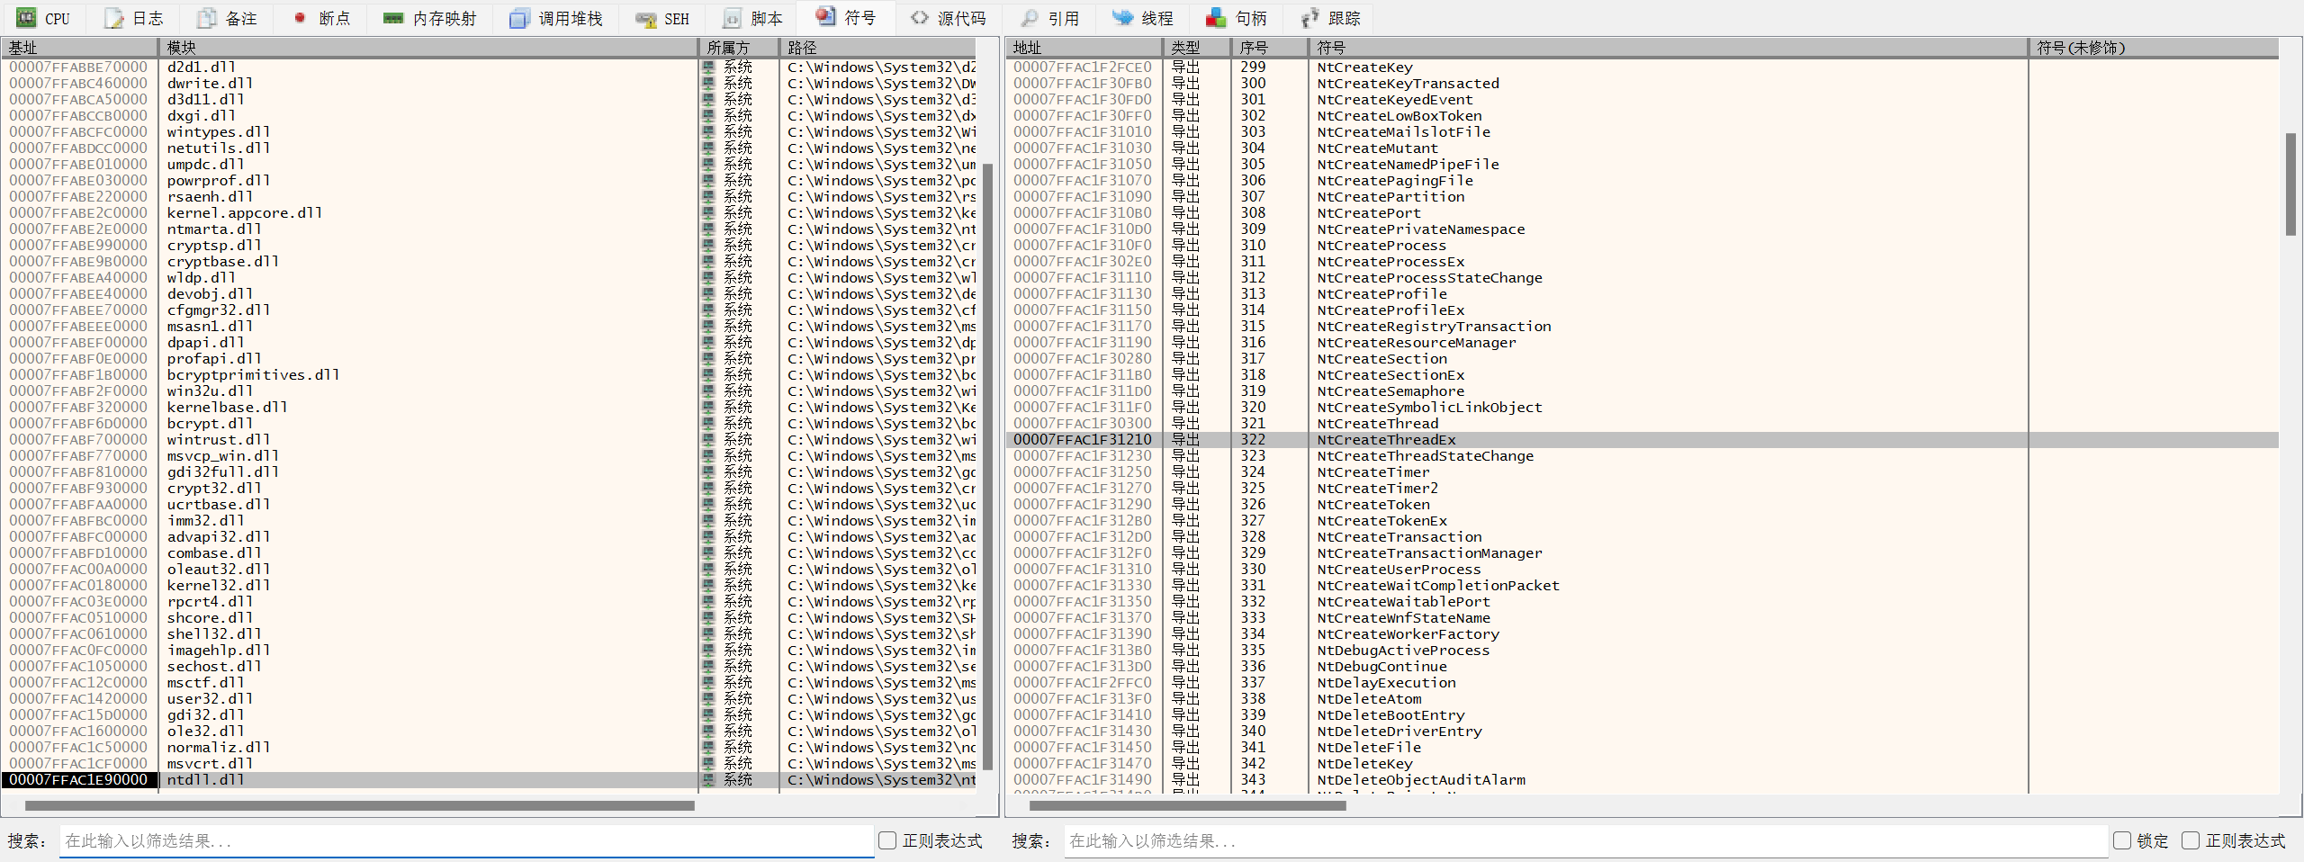Open the 内存映射 memory map icon
The width and height of the screenshot is (2304, 862).
(x=393, y=18)
